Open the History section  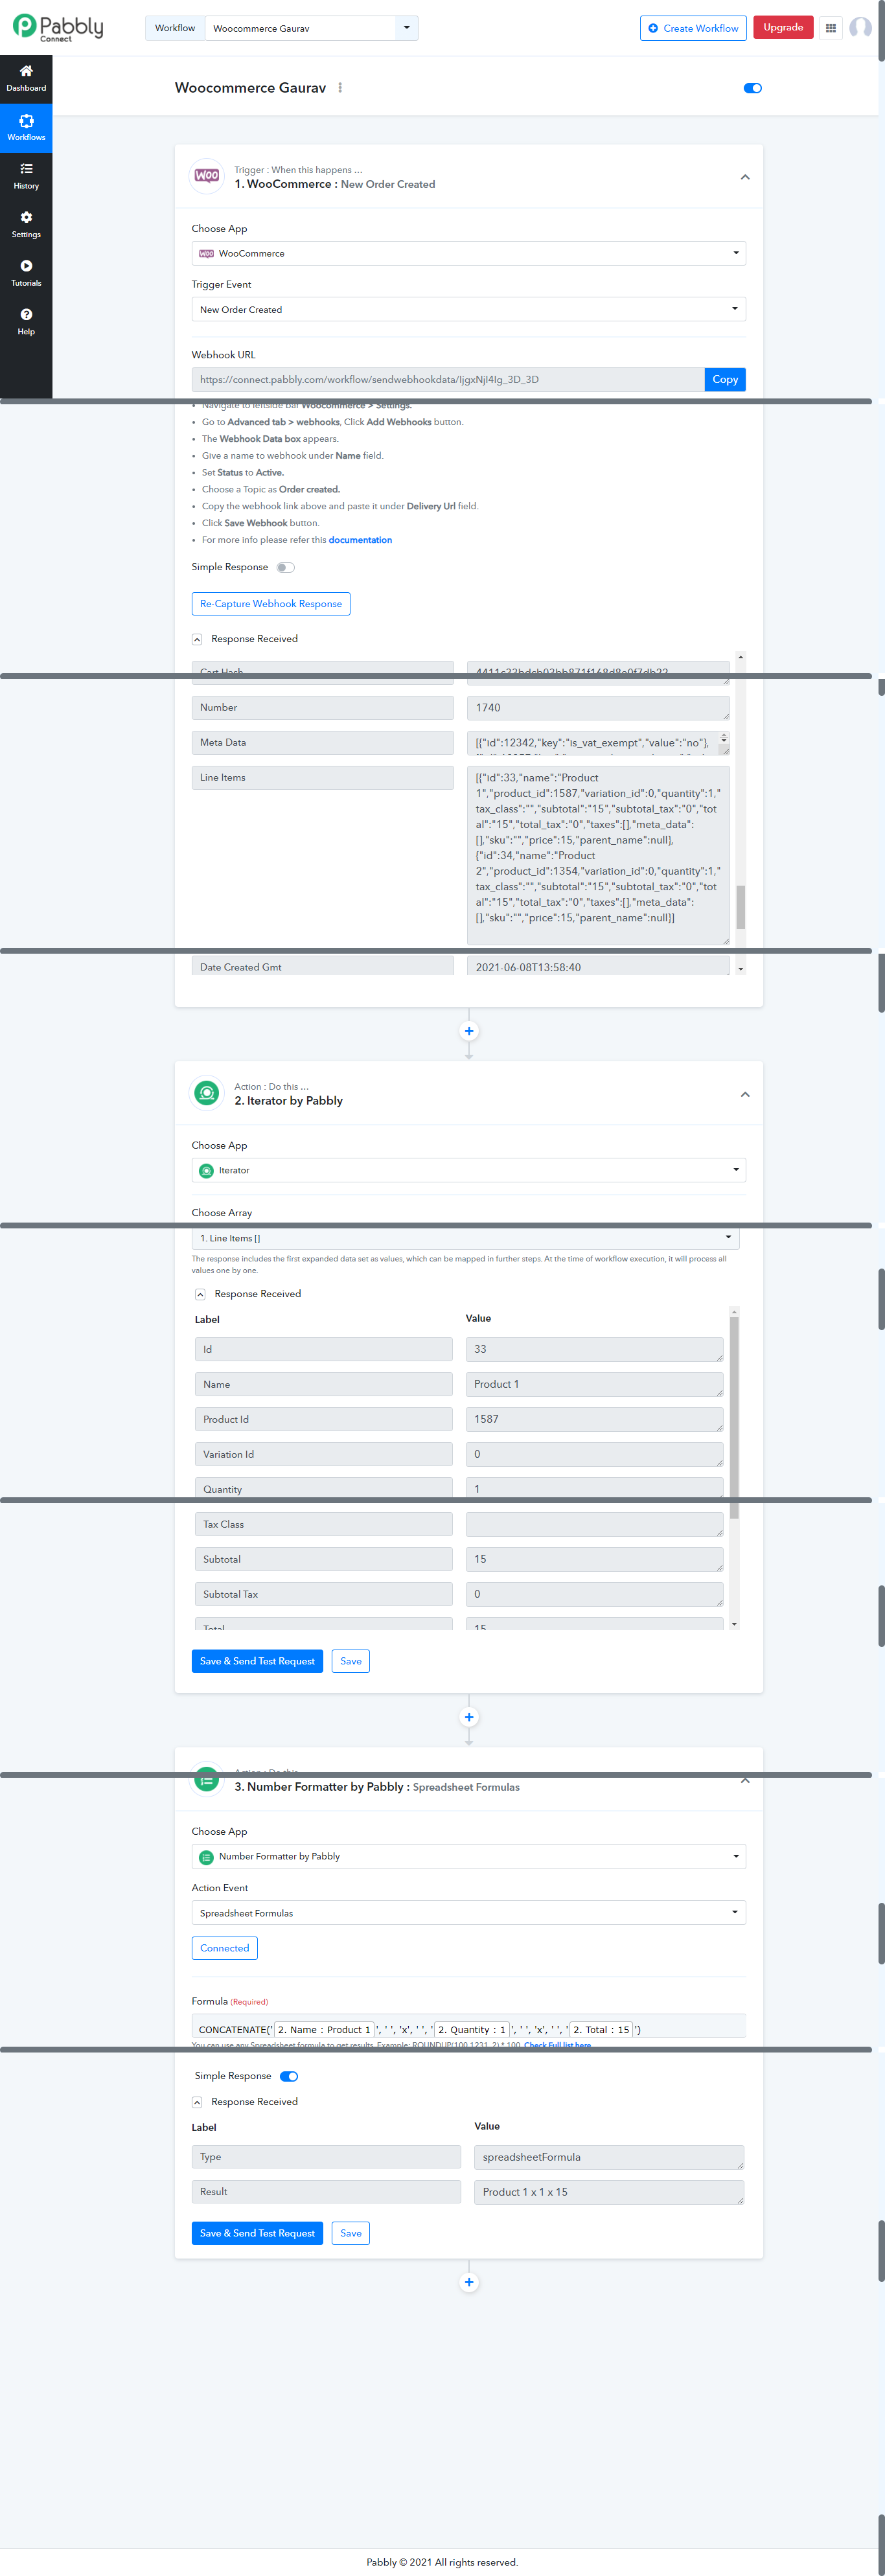click(26, 176)
